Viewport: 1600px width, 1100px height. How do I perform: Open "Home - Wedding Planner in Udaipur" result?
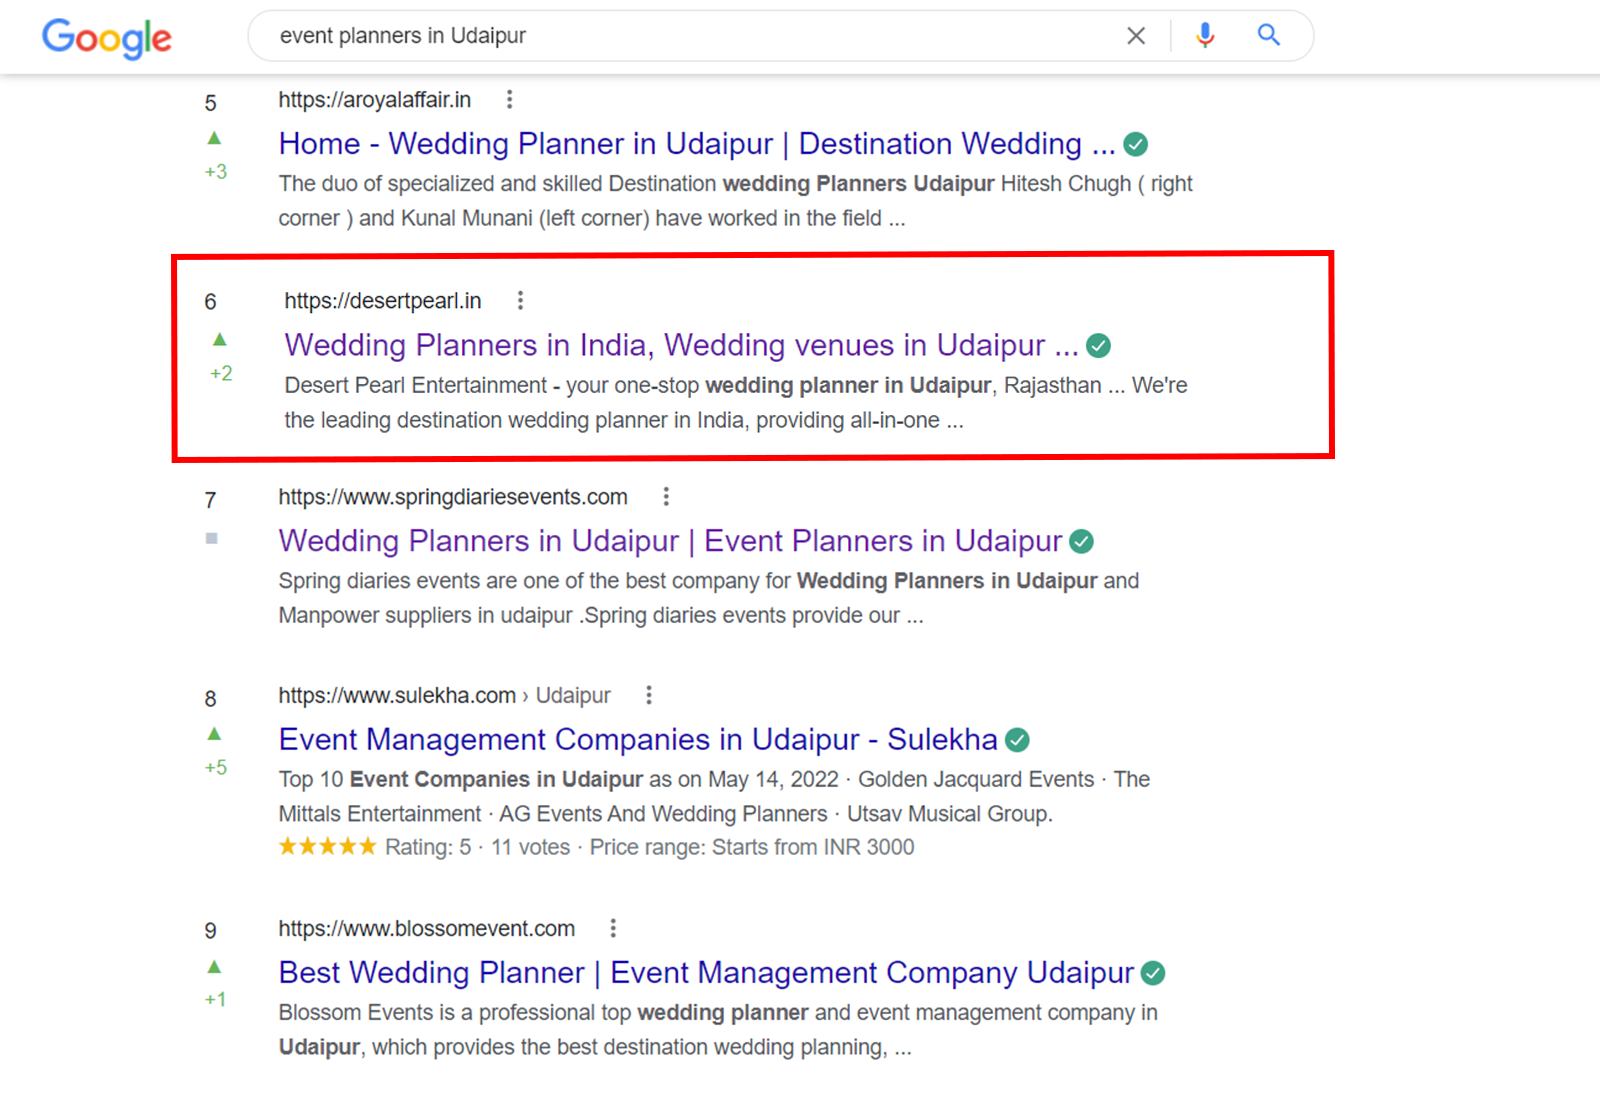pos(696,144)
